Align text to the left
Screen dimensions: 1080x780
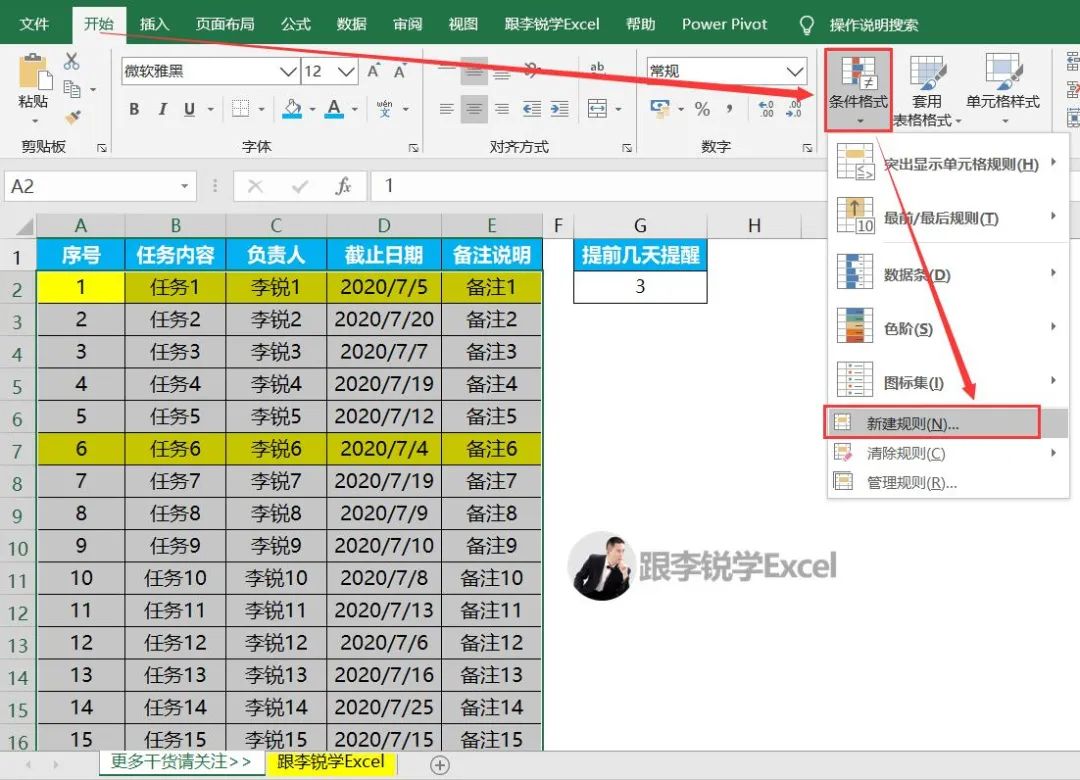pyautogui.click(x=446, y=109)
